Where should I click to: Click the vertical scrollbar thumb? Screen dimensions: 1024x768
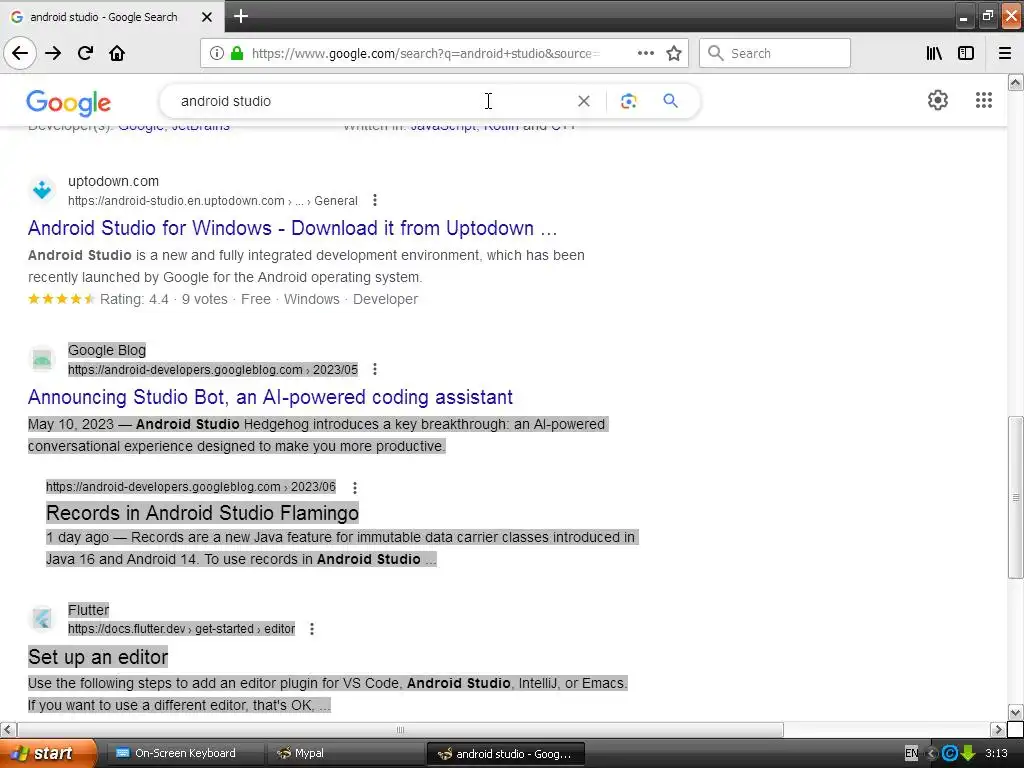(x=1015, y=498)
